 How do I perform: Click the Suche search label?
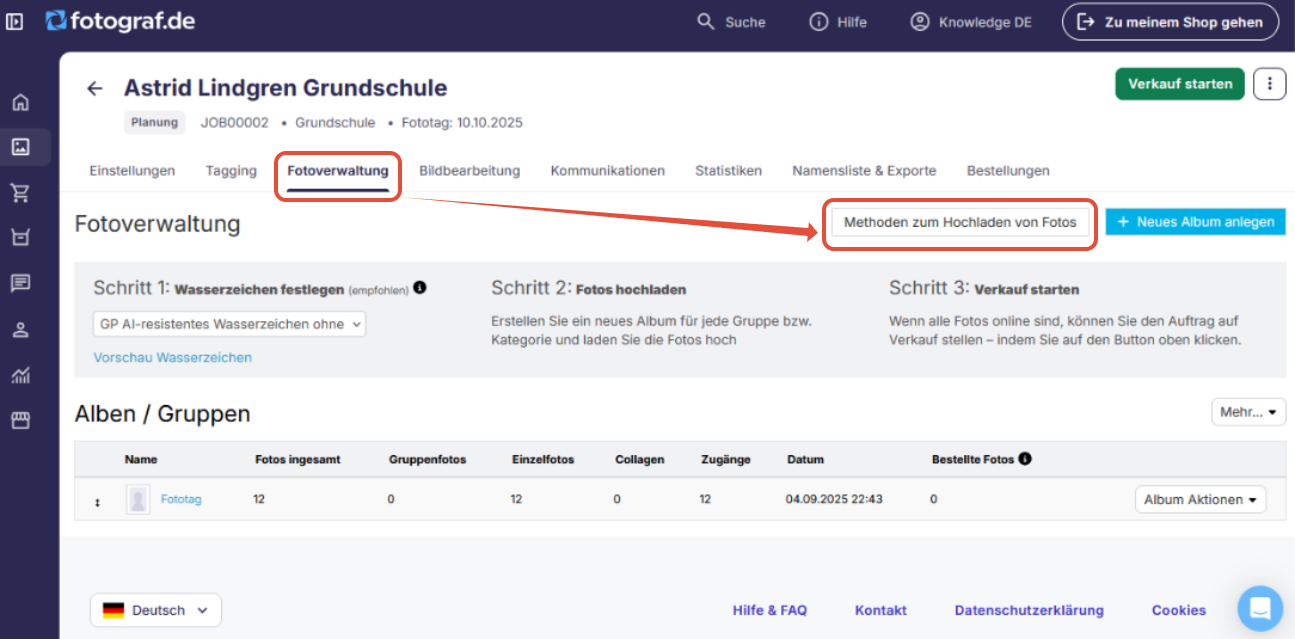pyautogui.click(x=745, y=22)
